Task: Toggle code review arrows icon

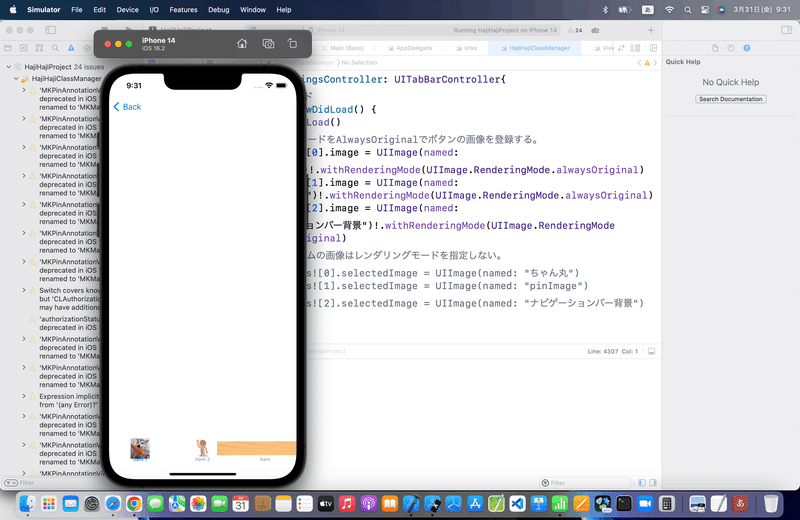Action: click(621, 48)
